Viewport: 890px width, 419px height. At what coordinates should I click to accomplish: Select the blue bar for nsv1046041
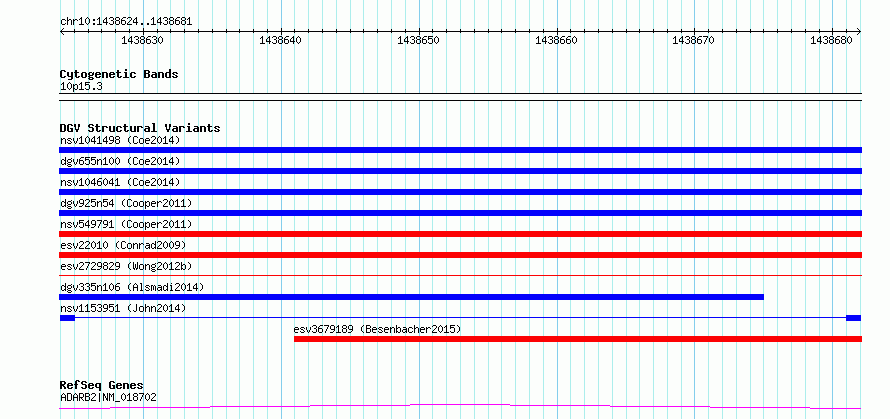click(460, 192)
